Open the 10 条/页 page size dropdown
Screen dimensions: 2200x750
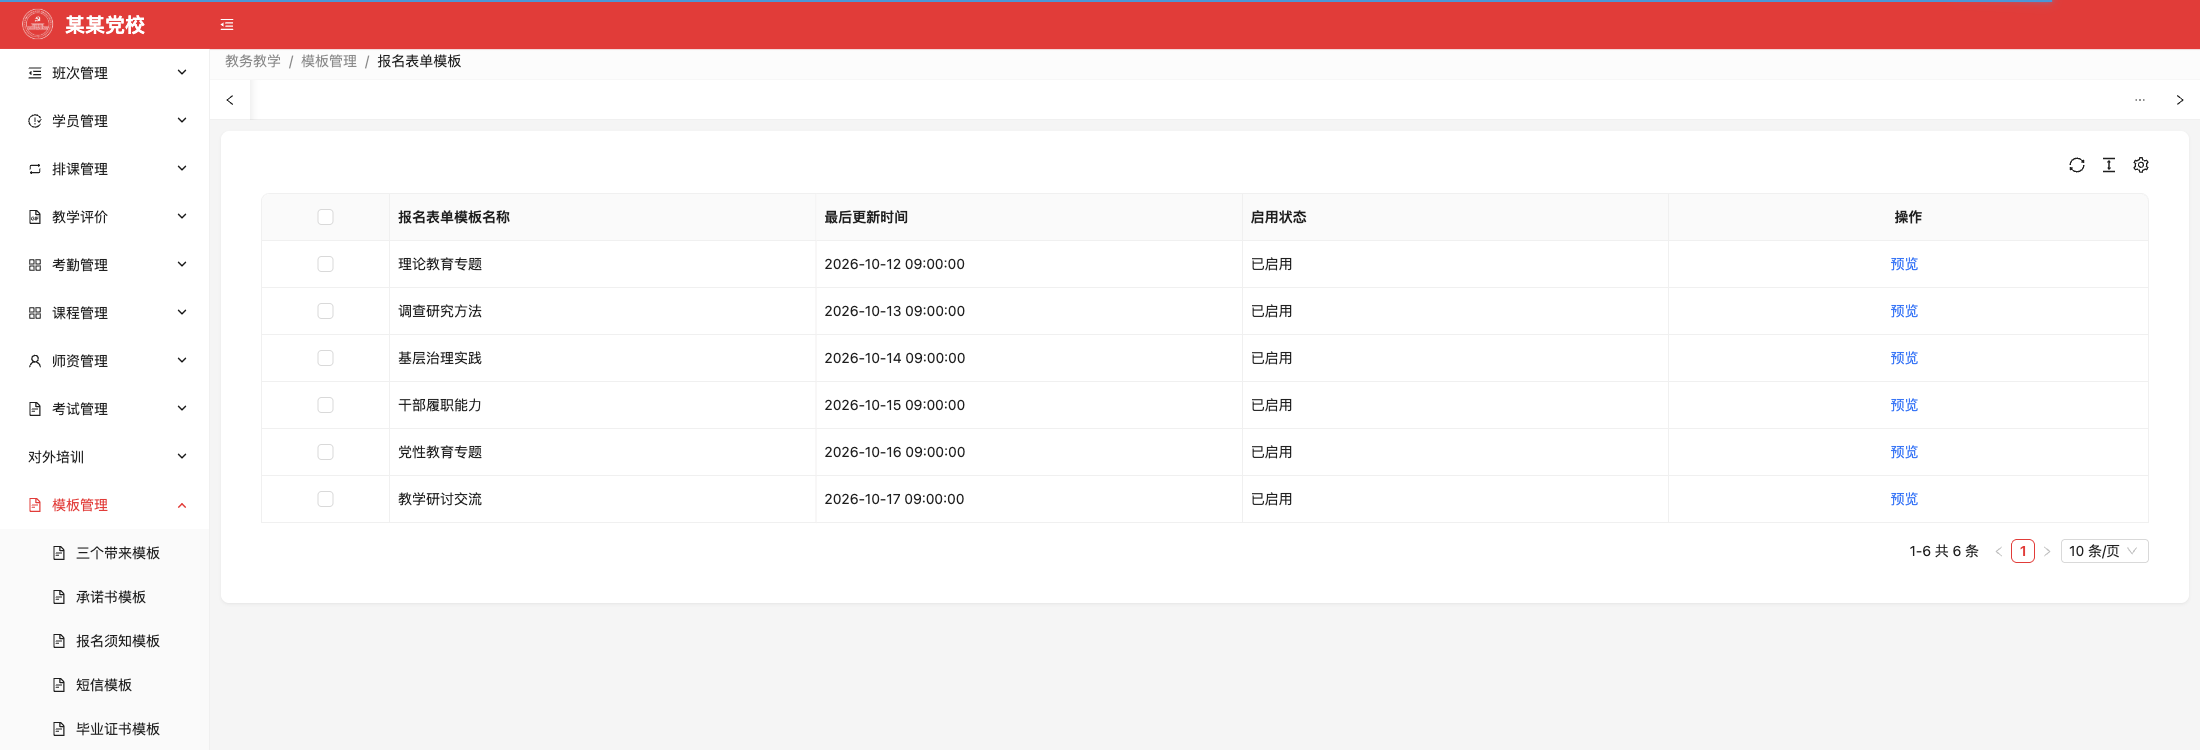(x=2104, y=551)
